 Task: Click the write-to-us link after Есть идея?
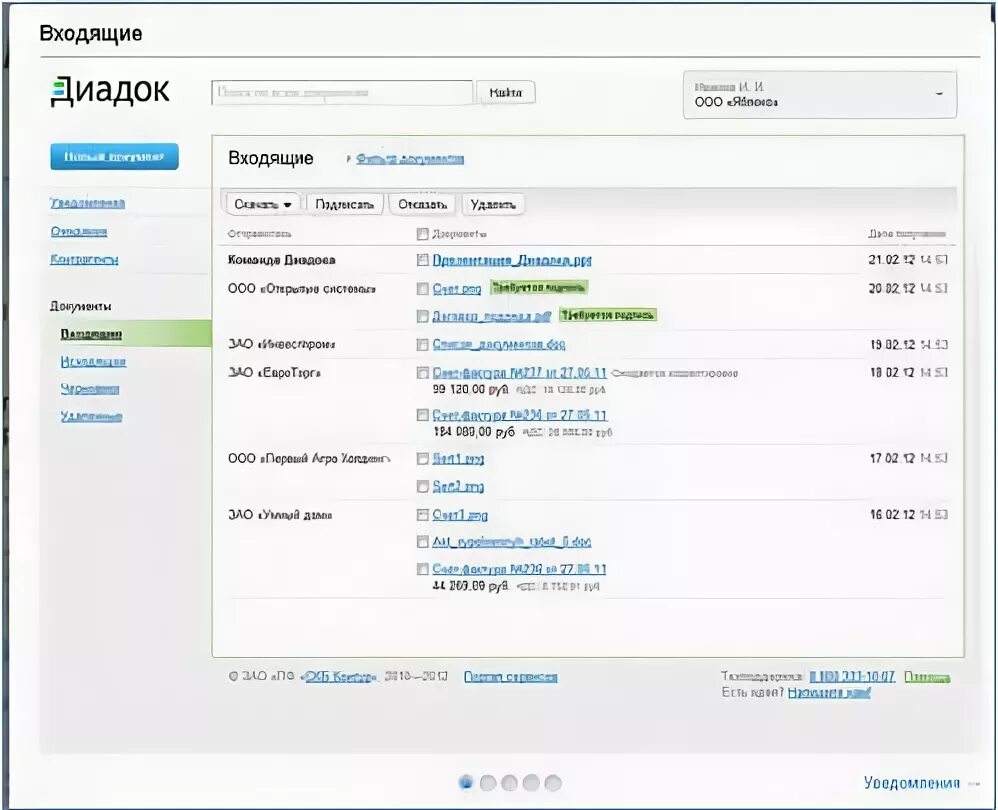[x=829, y=692]
